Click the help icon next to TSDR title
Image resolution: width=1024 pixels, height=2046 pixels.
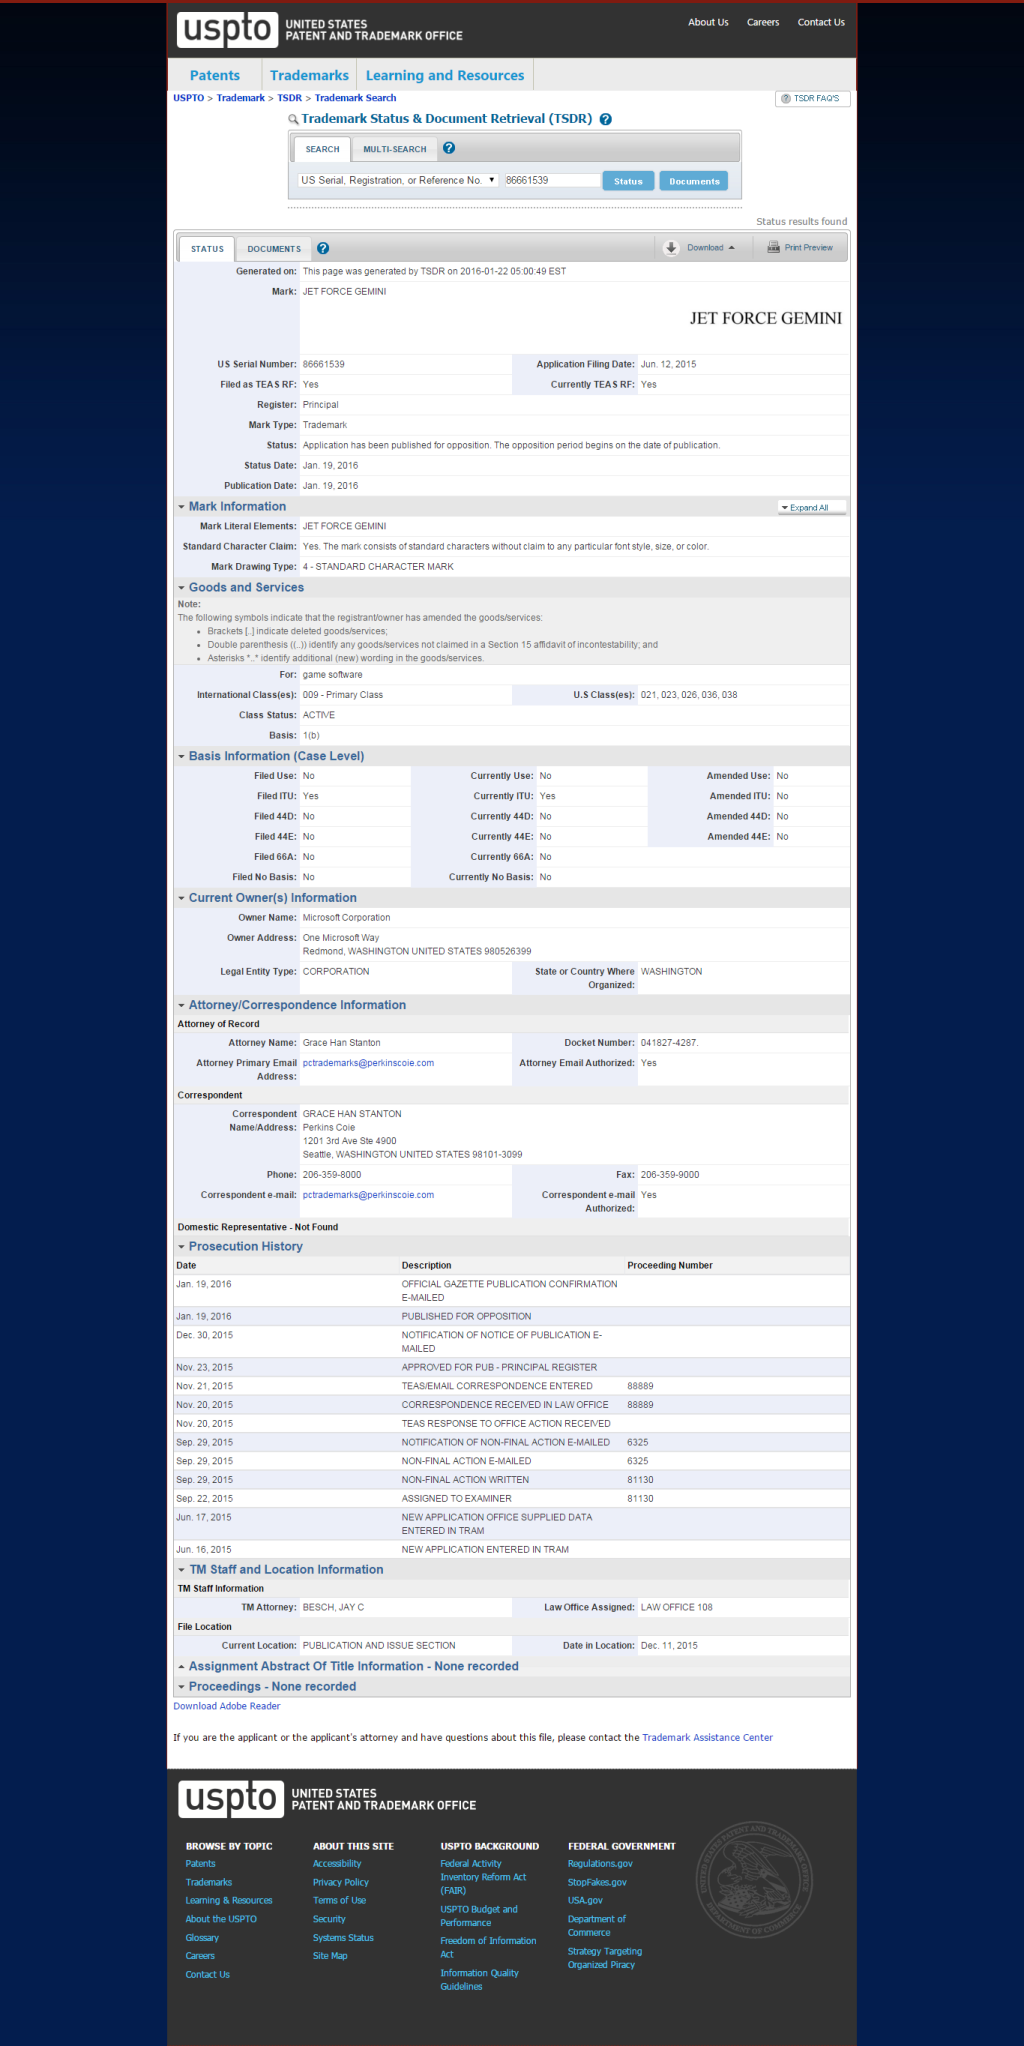(x=606, y=119)
